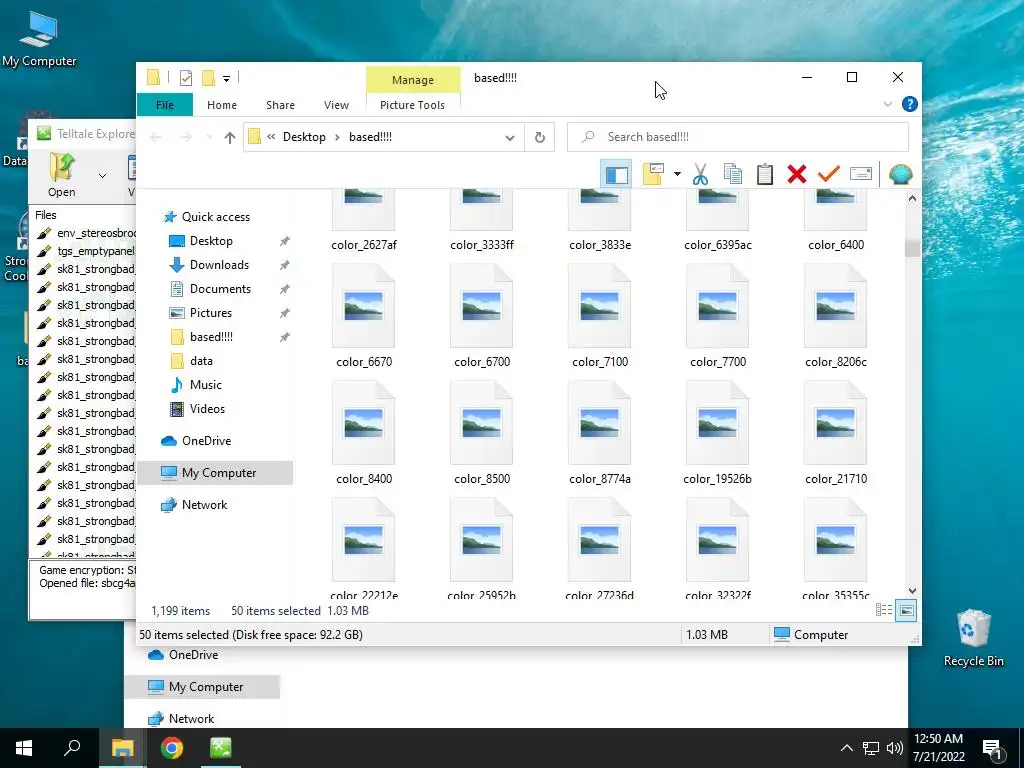Click the Help question mark icon
This screenshot has height=768, width=1024.
coord(909,104)
